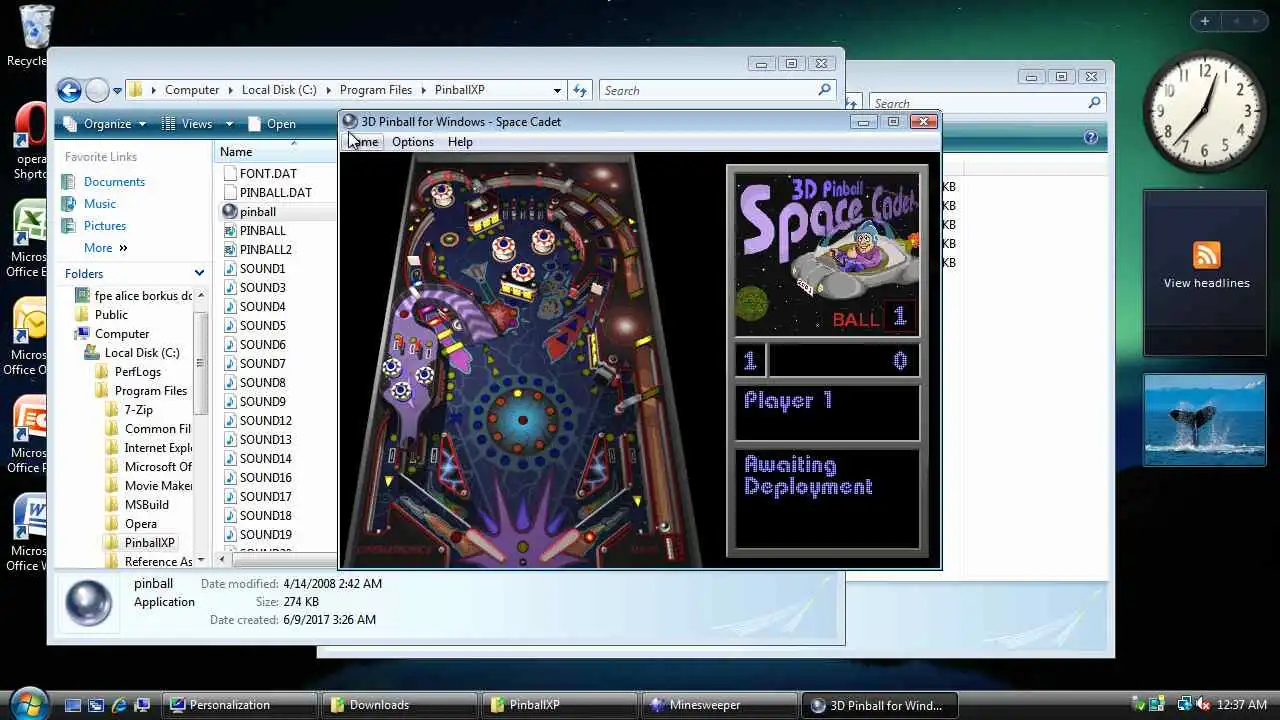Select Local Disk (C:) in folder tree
Image resolution: width=1280 pixels, height=720 pixels.
coord(141,353)
